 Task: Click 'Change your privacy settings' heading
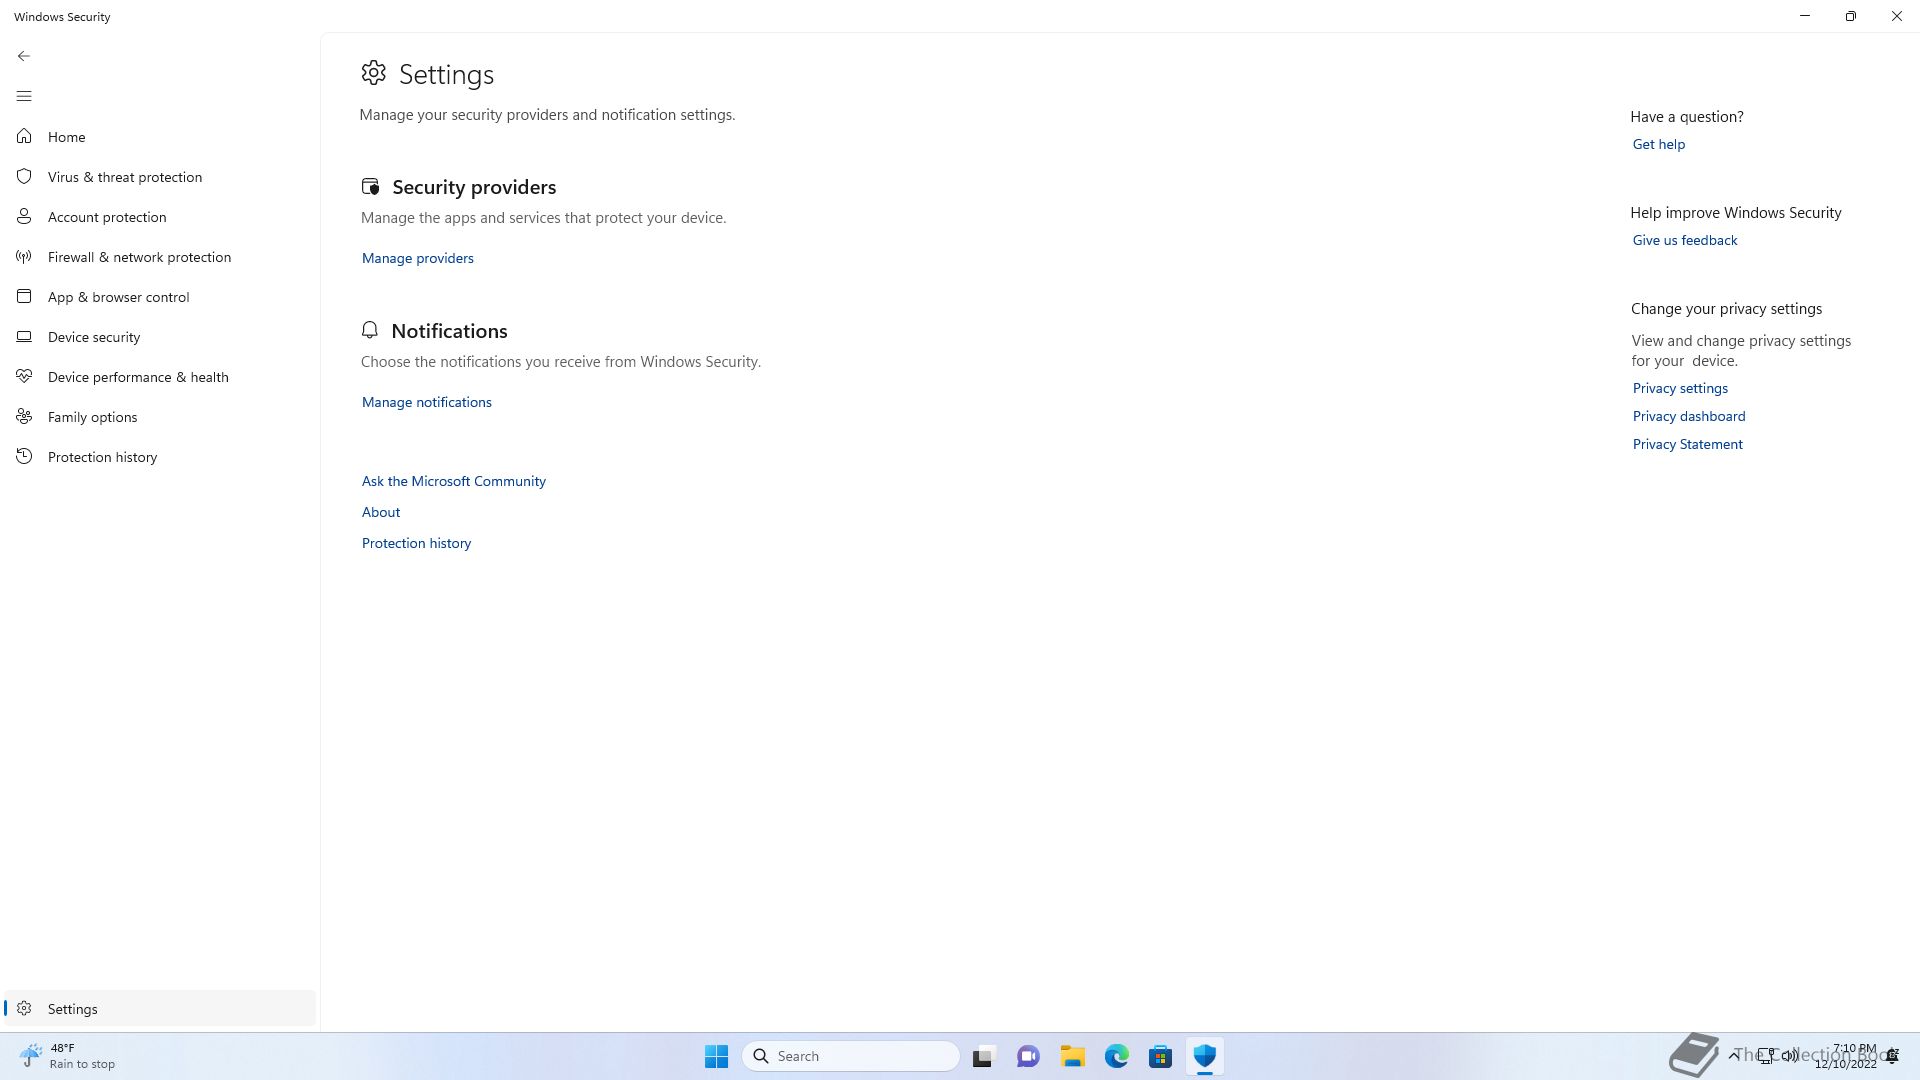[x=1726, y=309]
